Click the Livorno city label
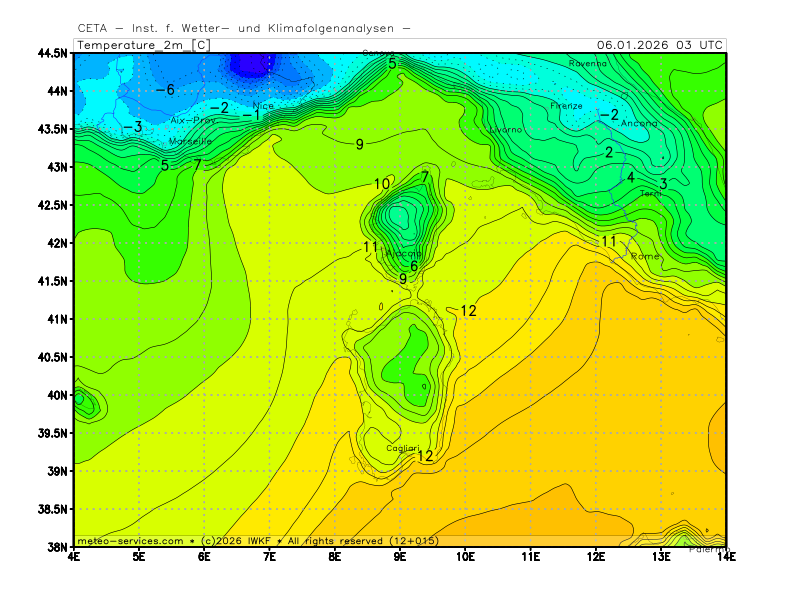800x600 pixels. pyautogui.click(x=505, y=130)
